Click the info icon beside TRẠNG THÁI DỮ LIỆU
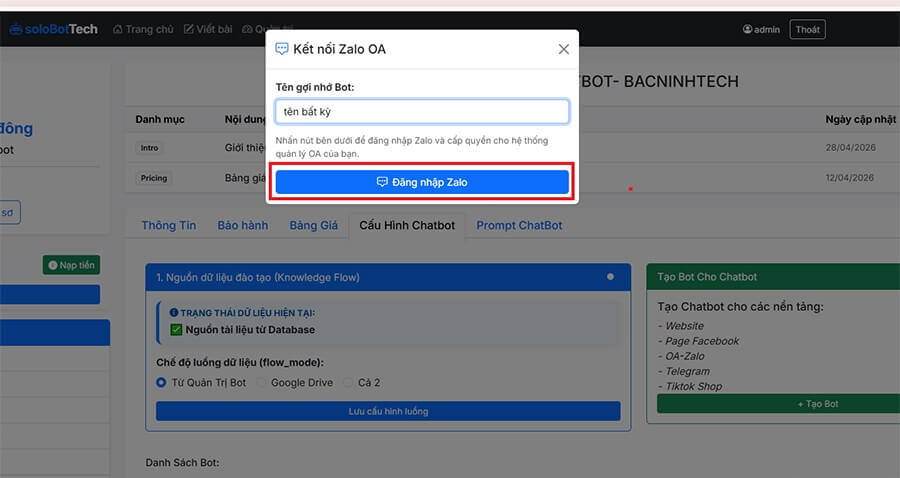900x478 pixels. pyautogui.click(x=173, y=313)
